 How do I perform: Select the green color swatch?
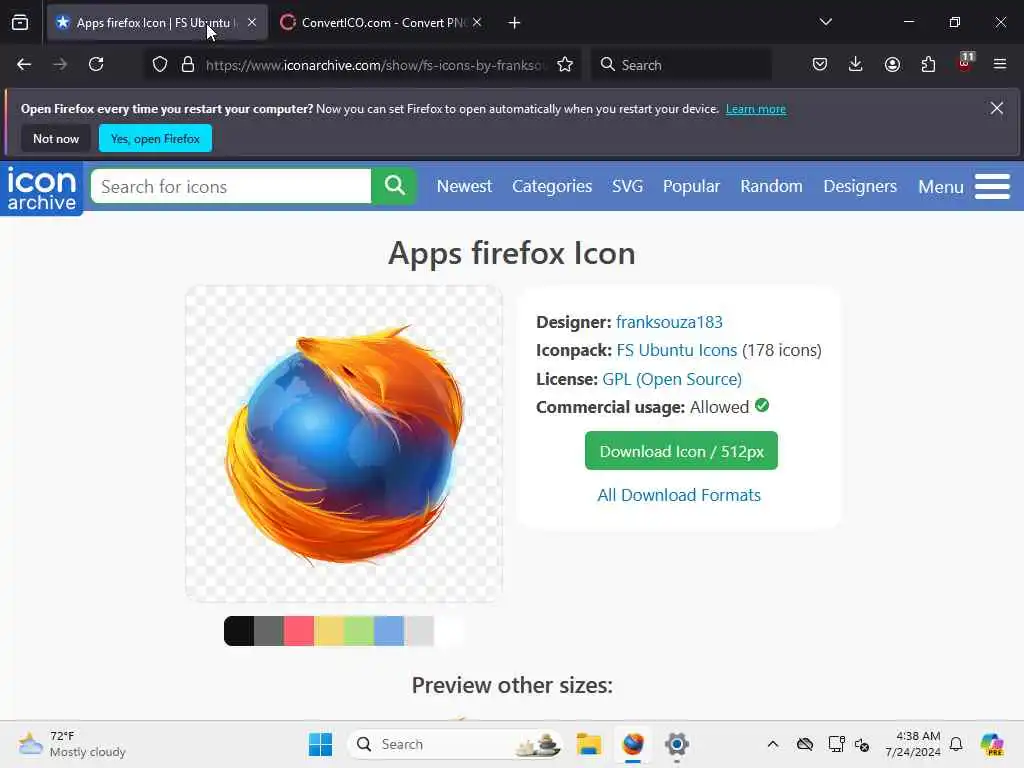click(x=359, y=631)
